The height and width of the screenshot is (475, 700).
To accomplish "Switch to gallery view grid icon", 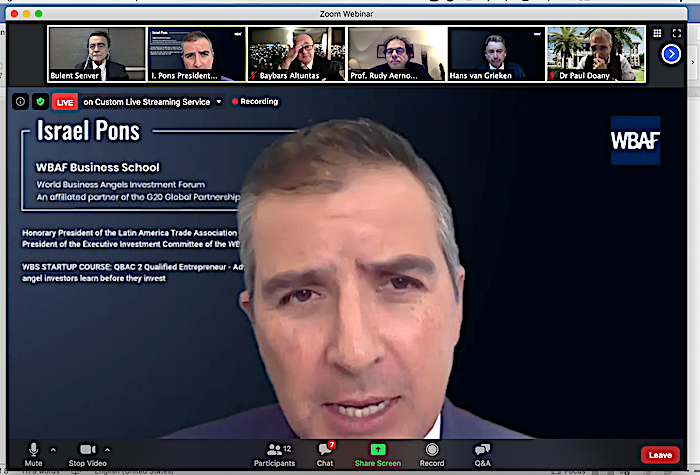I will [657, 33].
